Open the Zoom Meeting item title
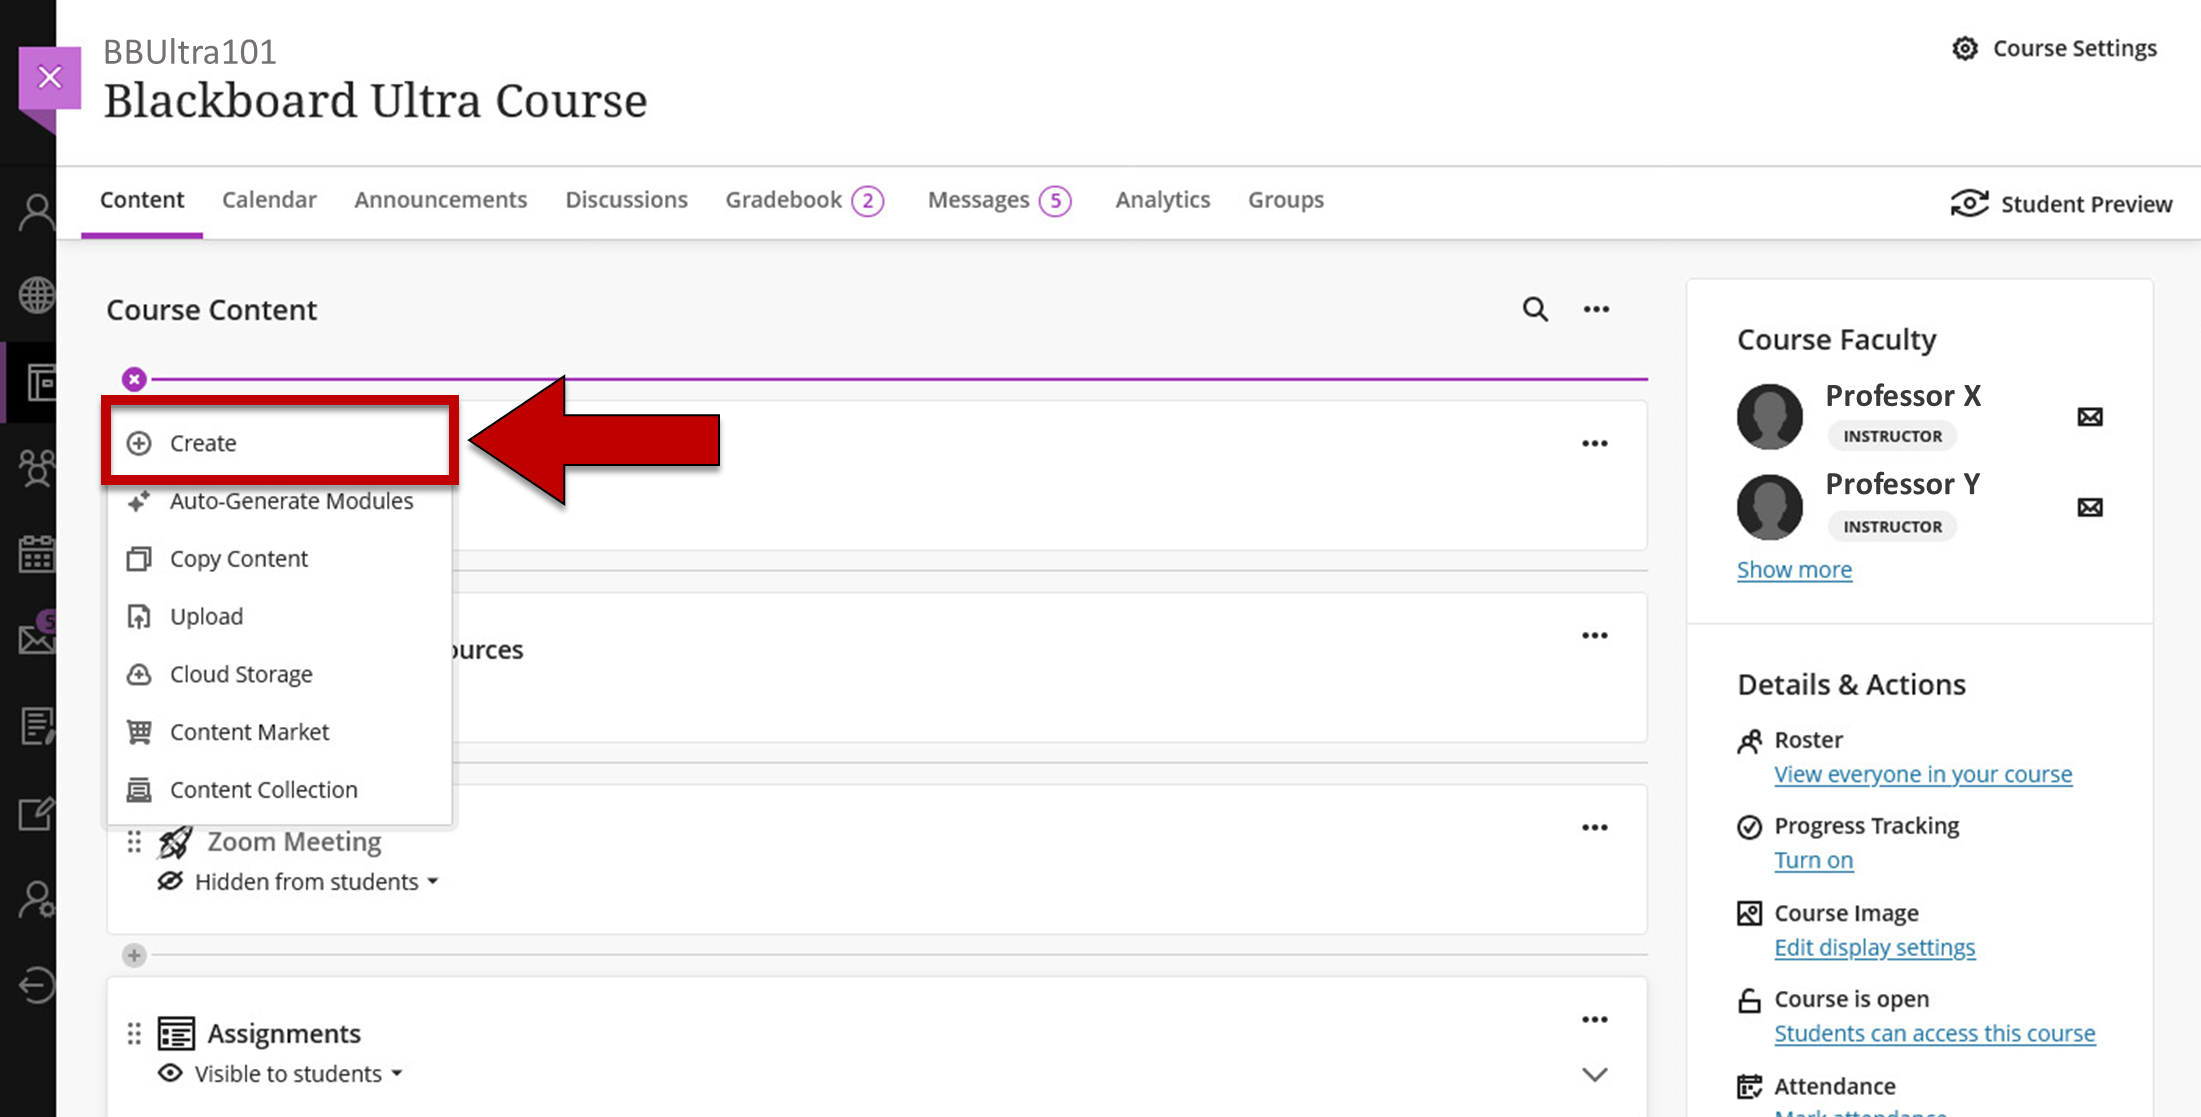This screenshot has height=1117, width=2201. tap(294, 842)
